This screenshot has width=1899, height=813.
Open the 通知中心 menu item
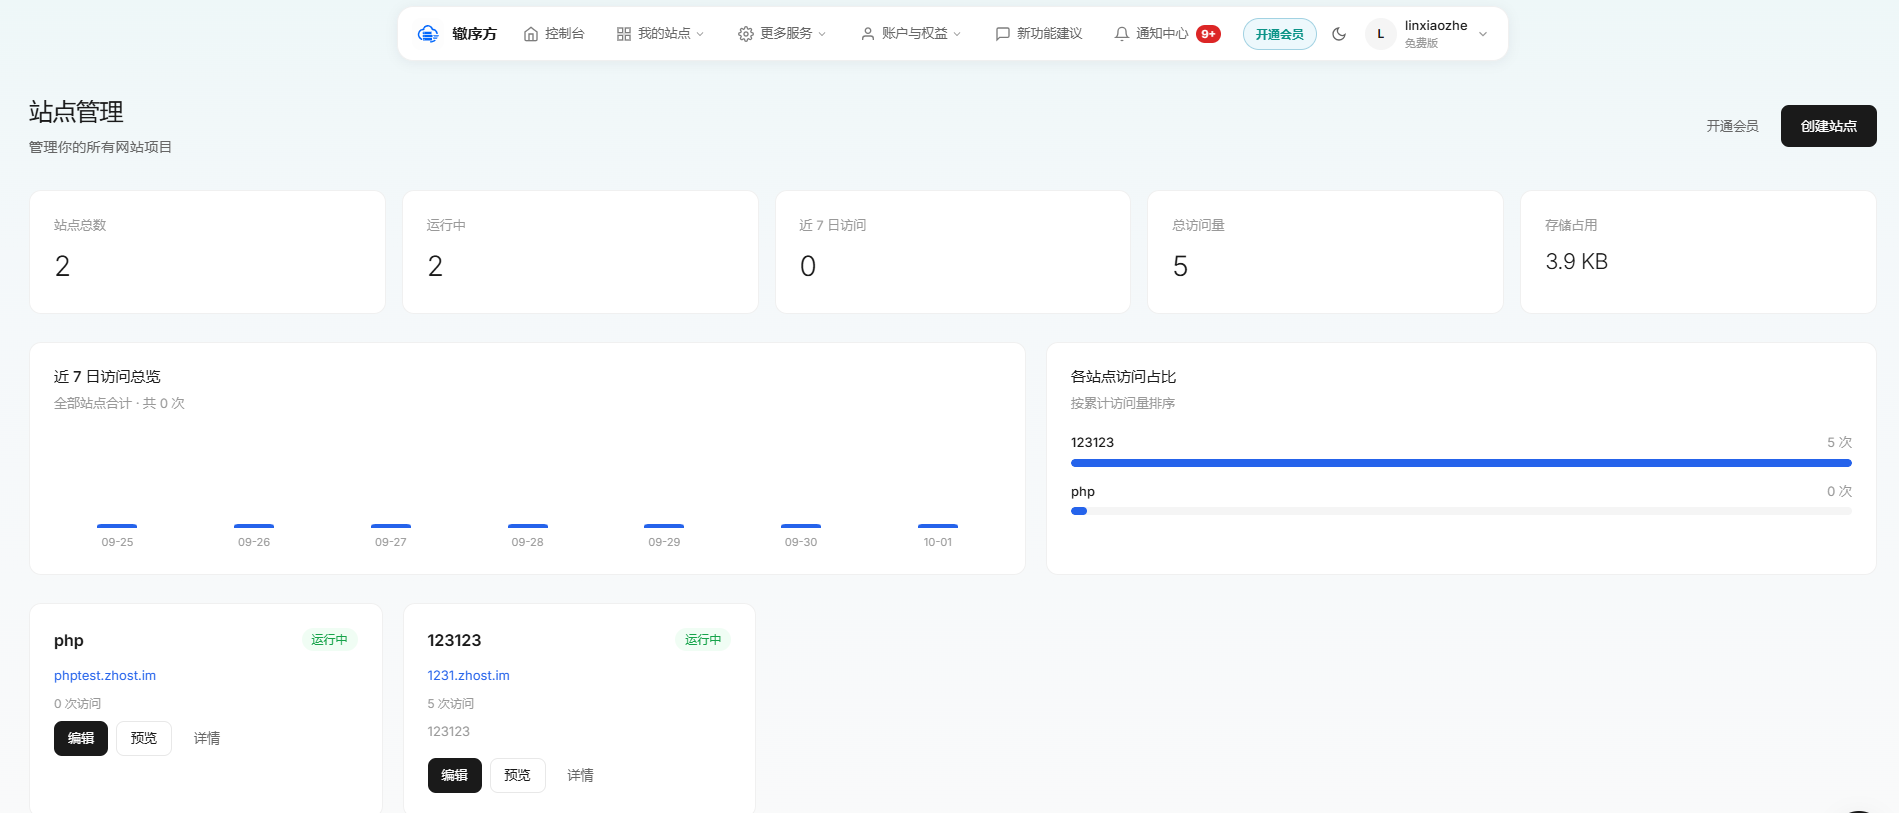coord(1167,34)
